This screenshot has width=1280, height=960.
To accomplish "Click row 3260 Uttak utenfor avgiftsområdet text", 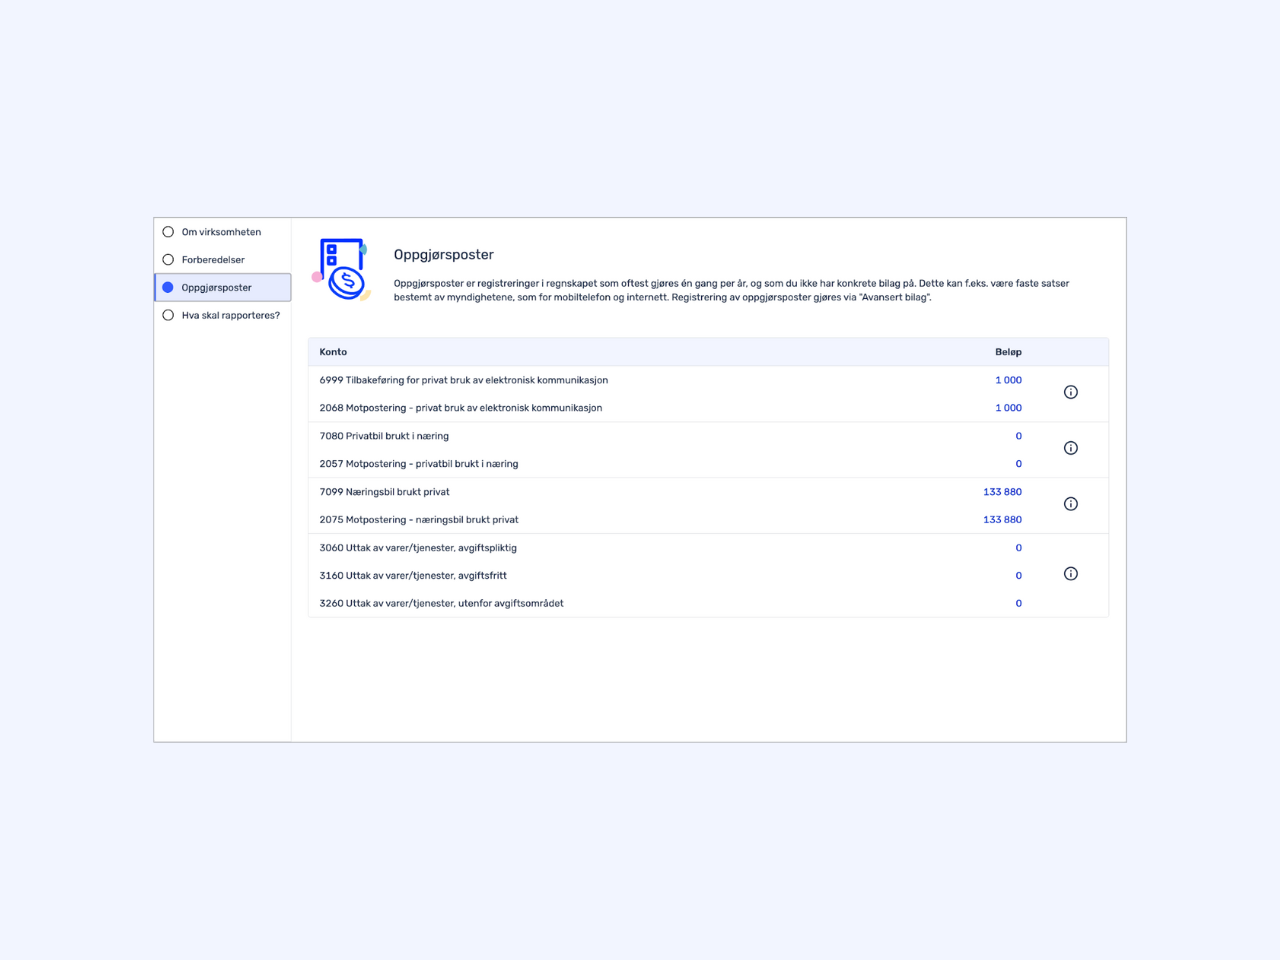I will pos(441,604).
